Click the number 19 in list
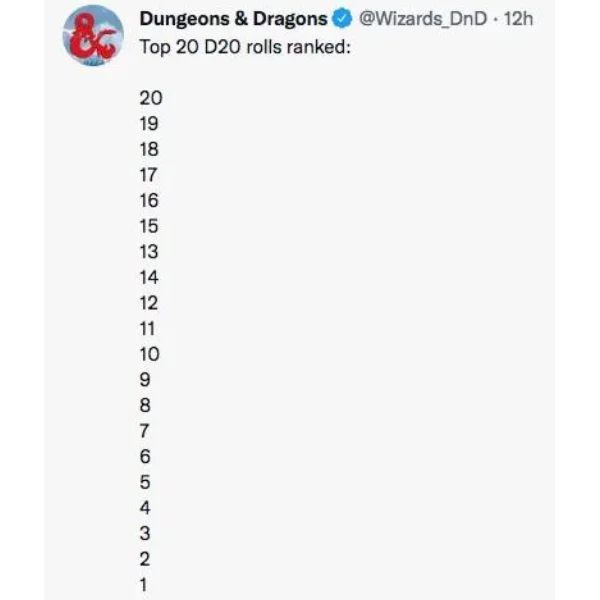The height and width of the screenshot is (600, 600). [x=149, y=124]
